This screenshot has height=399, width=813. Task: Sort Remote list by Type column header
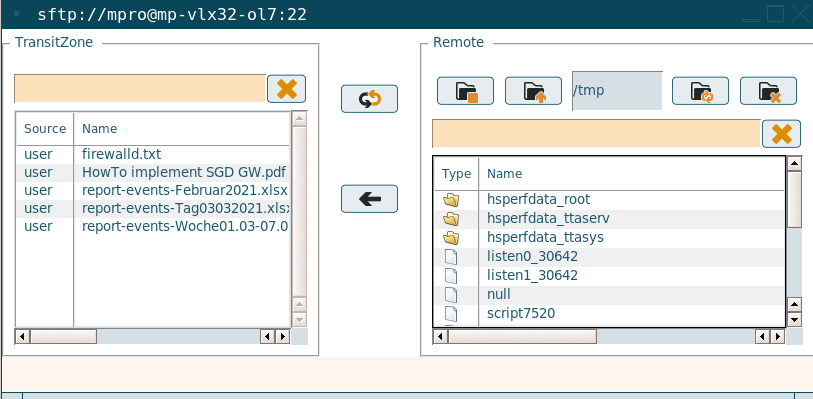(456, 174)
